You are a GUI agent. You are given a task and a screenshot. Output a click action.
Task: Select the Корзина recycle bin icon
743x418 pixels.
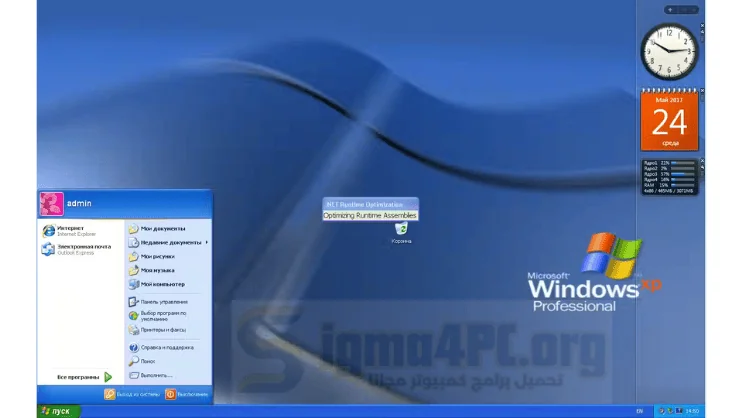pyautogui.click(x=401, y=233)
